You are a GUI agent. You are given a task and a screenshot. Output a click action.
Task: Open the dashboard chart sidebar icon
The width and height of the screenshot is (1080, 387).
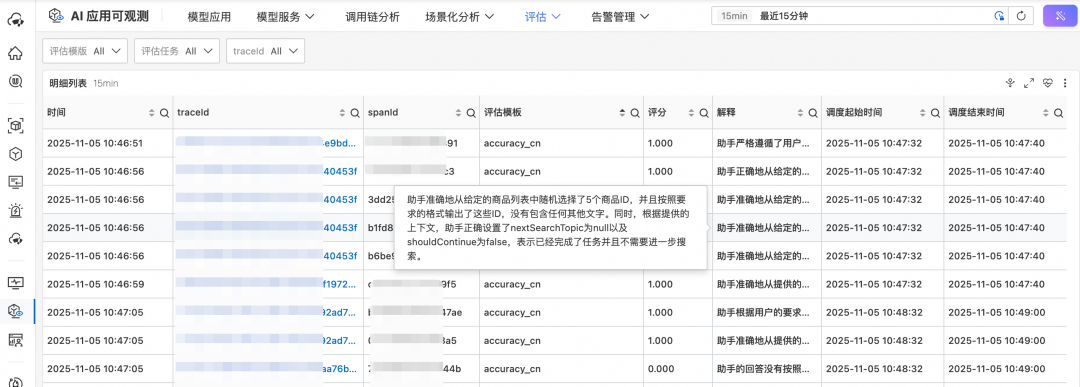pos(15,339)
